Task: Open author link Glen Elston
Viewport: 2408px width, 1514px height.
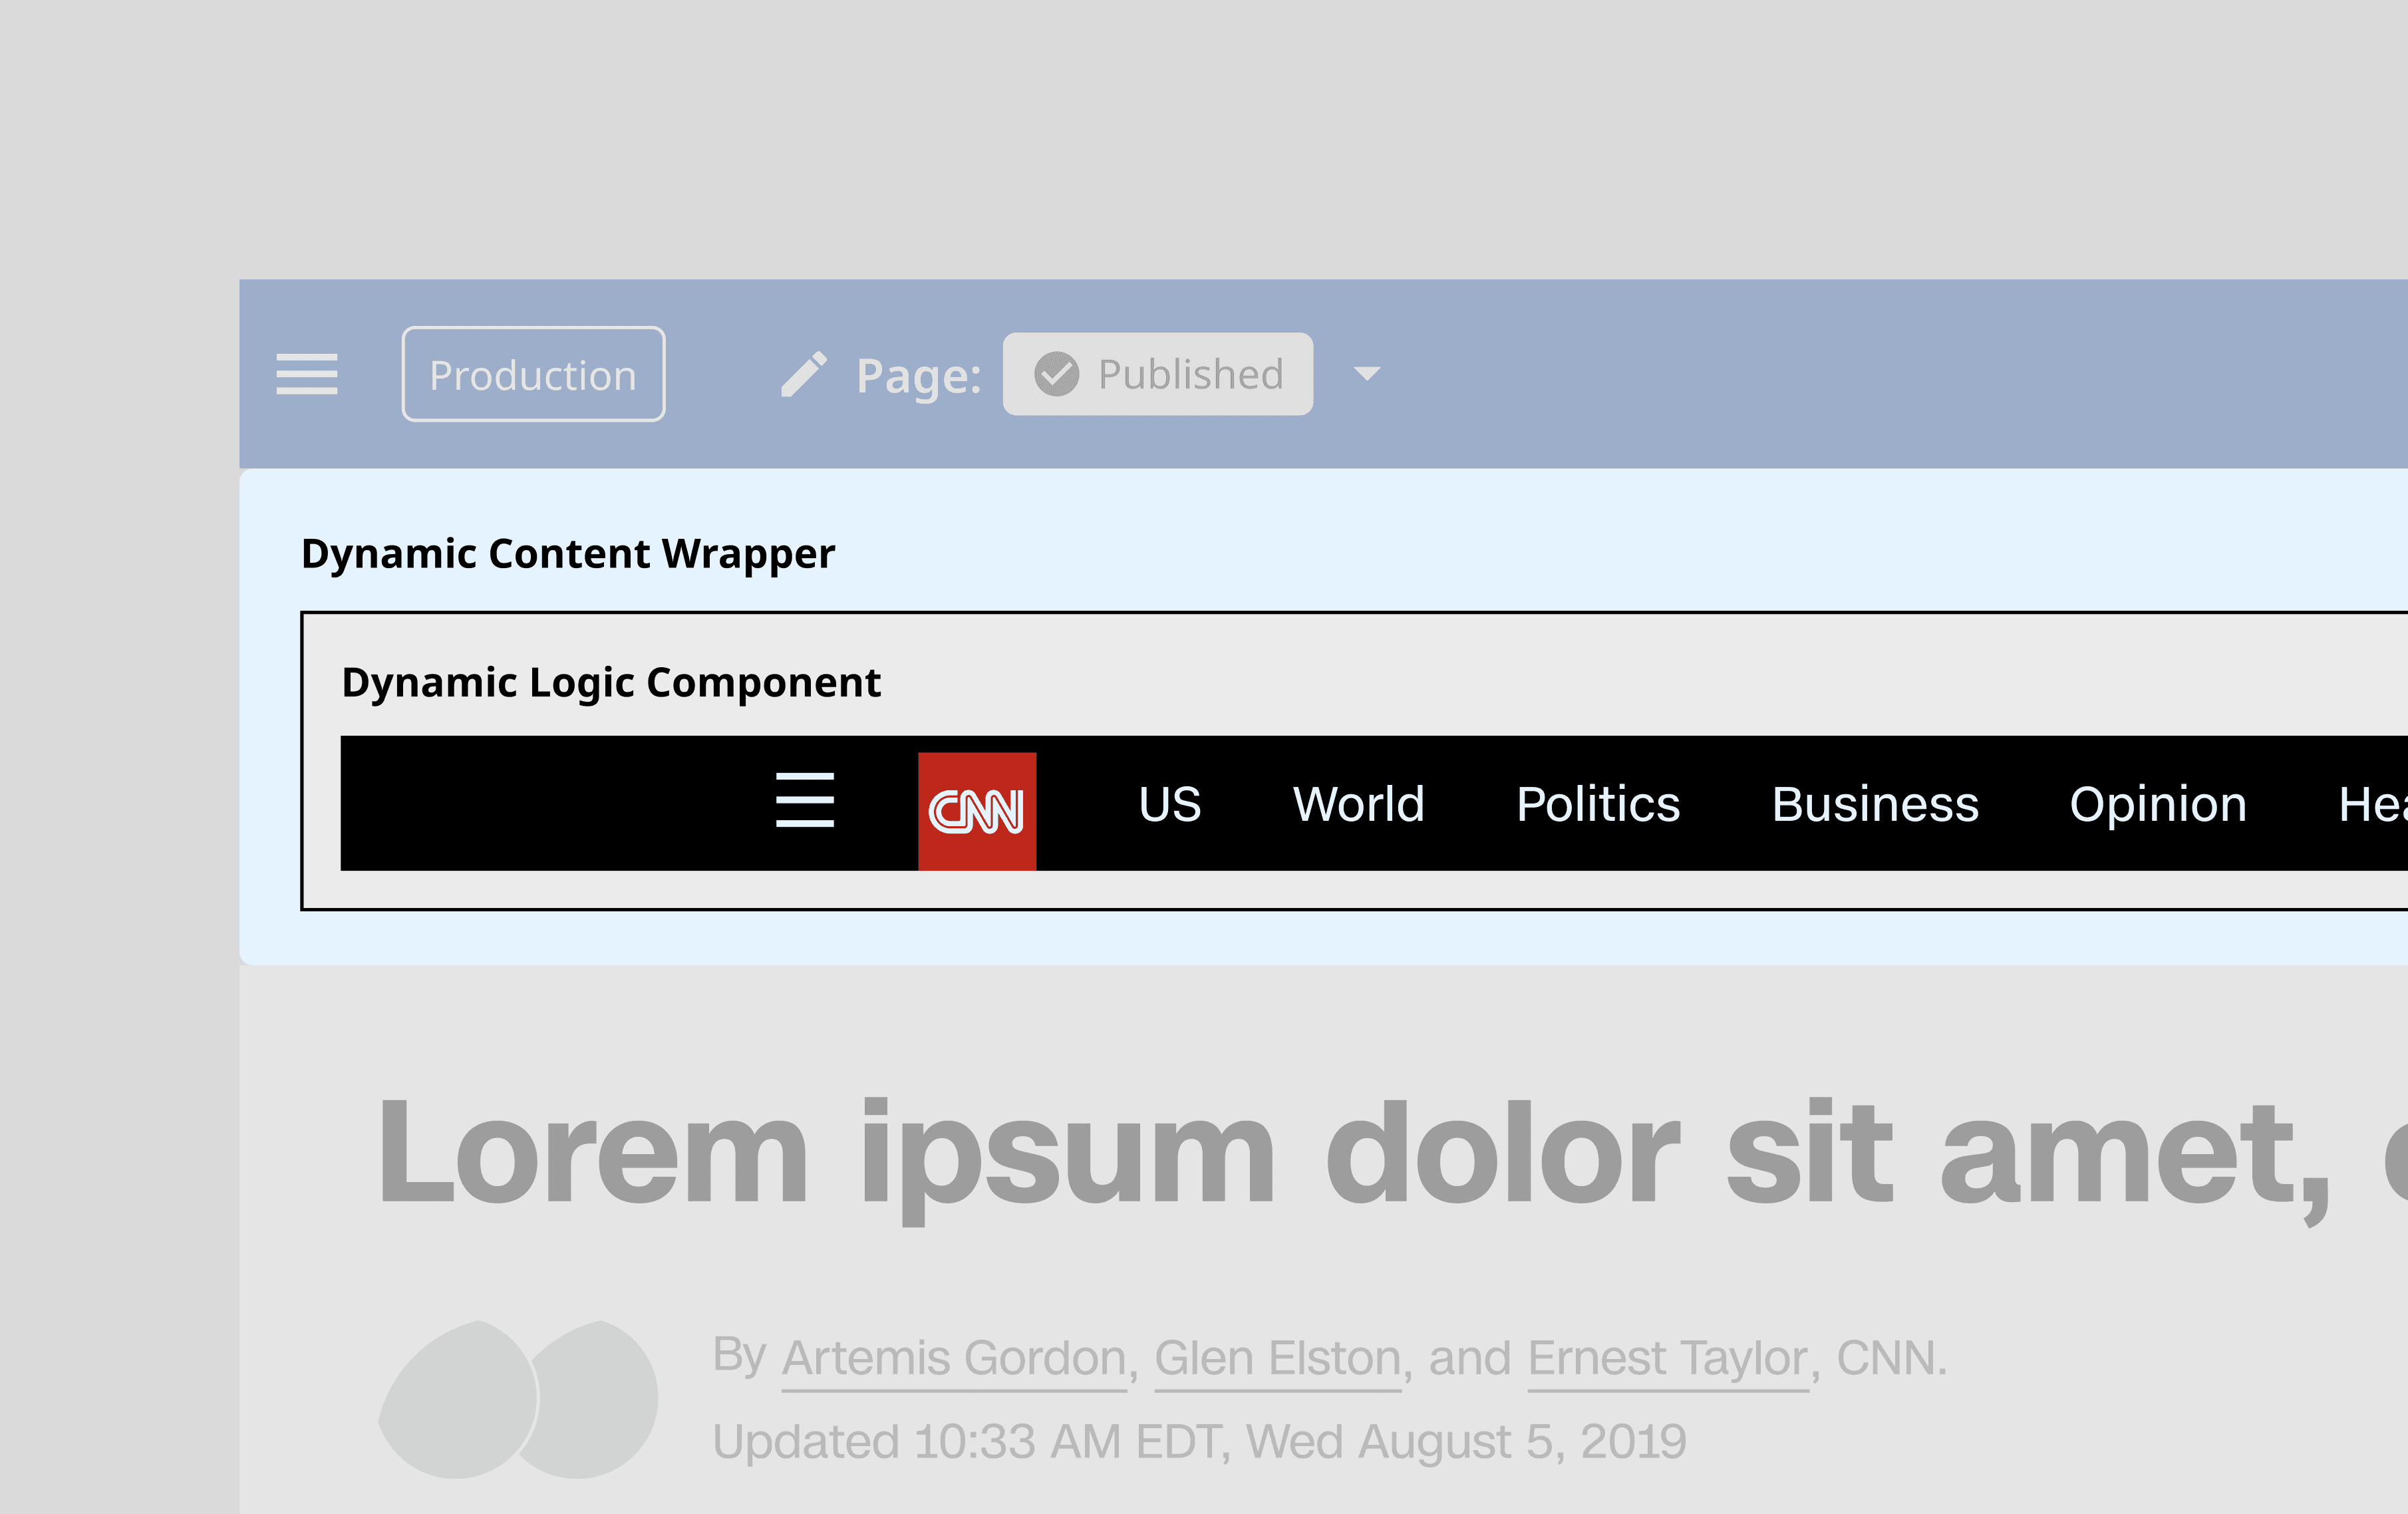Action: pos(1277,1359)
